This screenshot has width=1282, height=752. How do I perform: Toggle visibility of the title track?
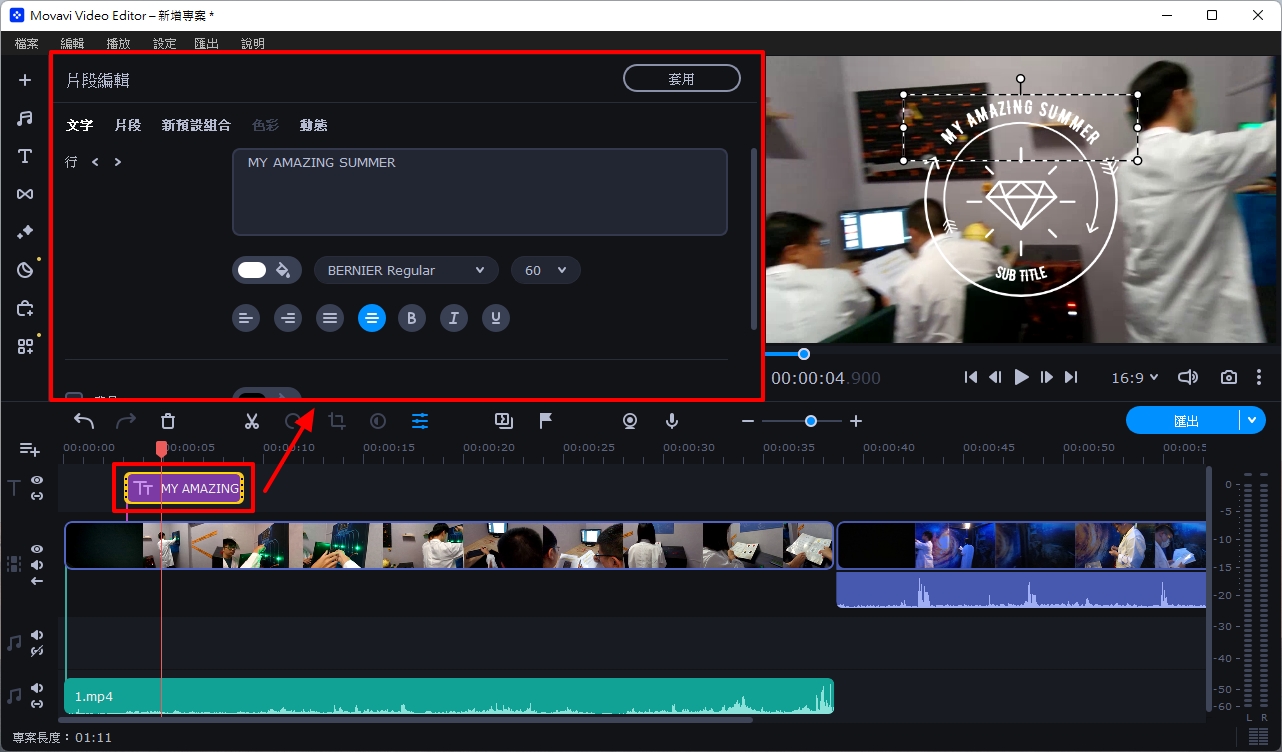tap(37, 480)
